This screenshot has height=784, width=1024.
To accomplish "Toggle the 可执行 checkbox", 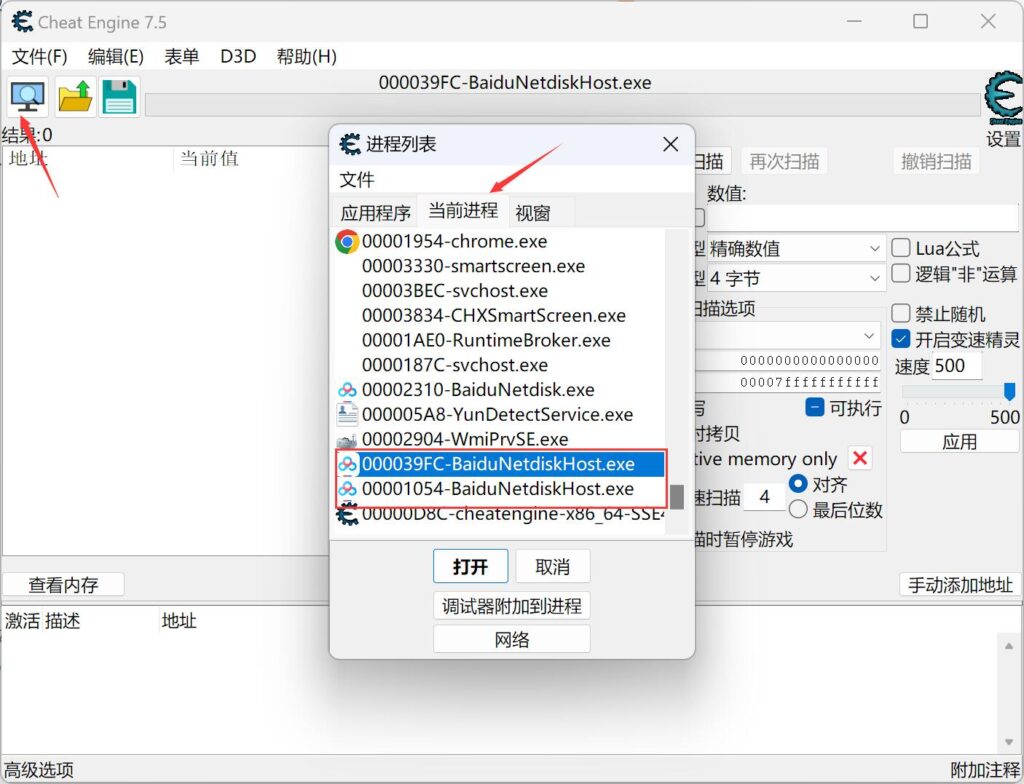I will [814, 408].
